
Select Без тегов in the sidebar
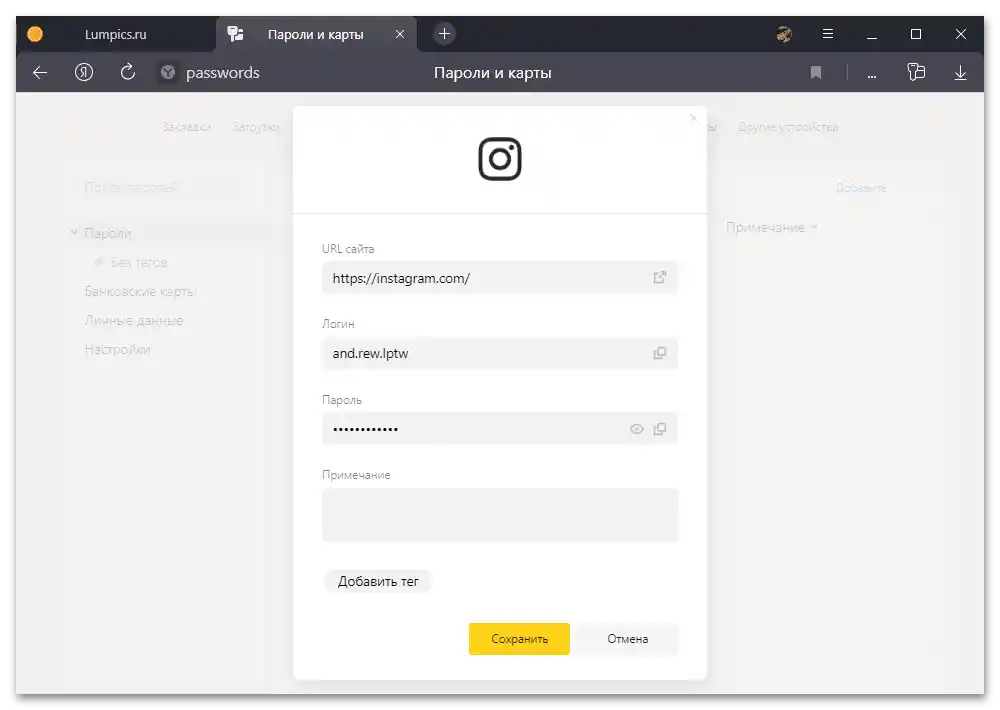coord(138,262)
